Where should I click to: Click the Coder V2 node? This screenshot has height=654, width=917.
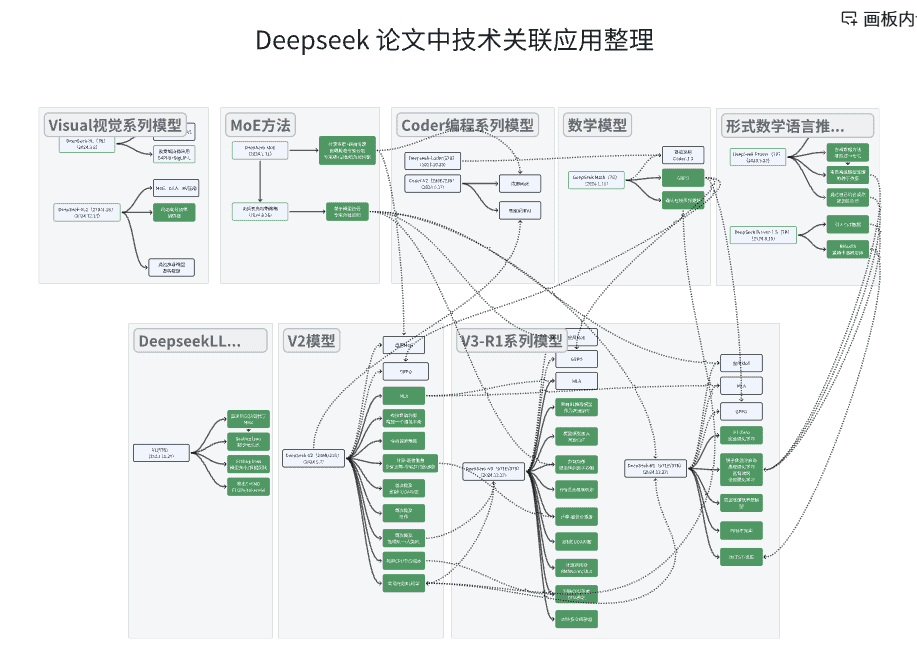click(x=432, y=183)
